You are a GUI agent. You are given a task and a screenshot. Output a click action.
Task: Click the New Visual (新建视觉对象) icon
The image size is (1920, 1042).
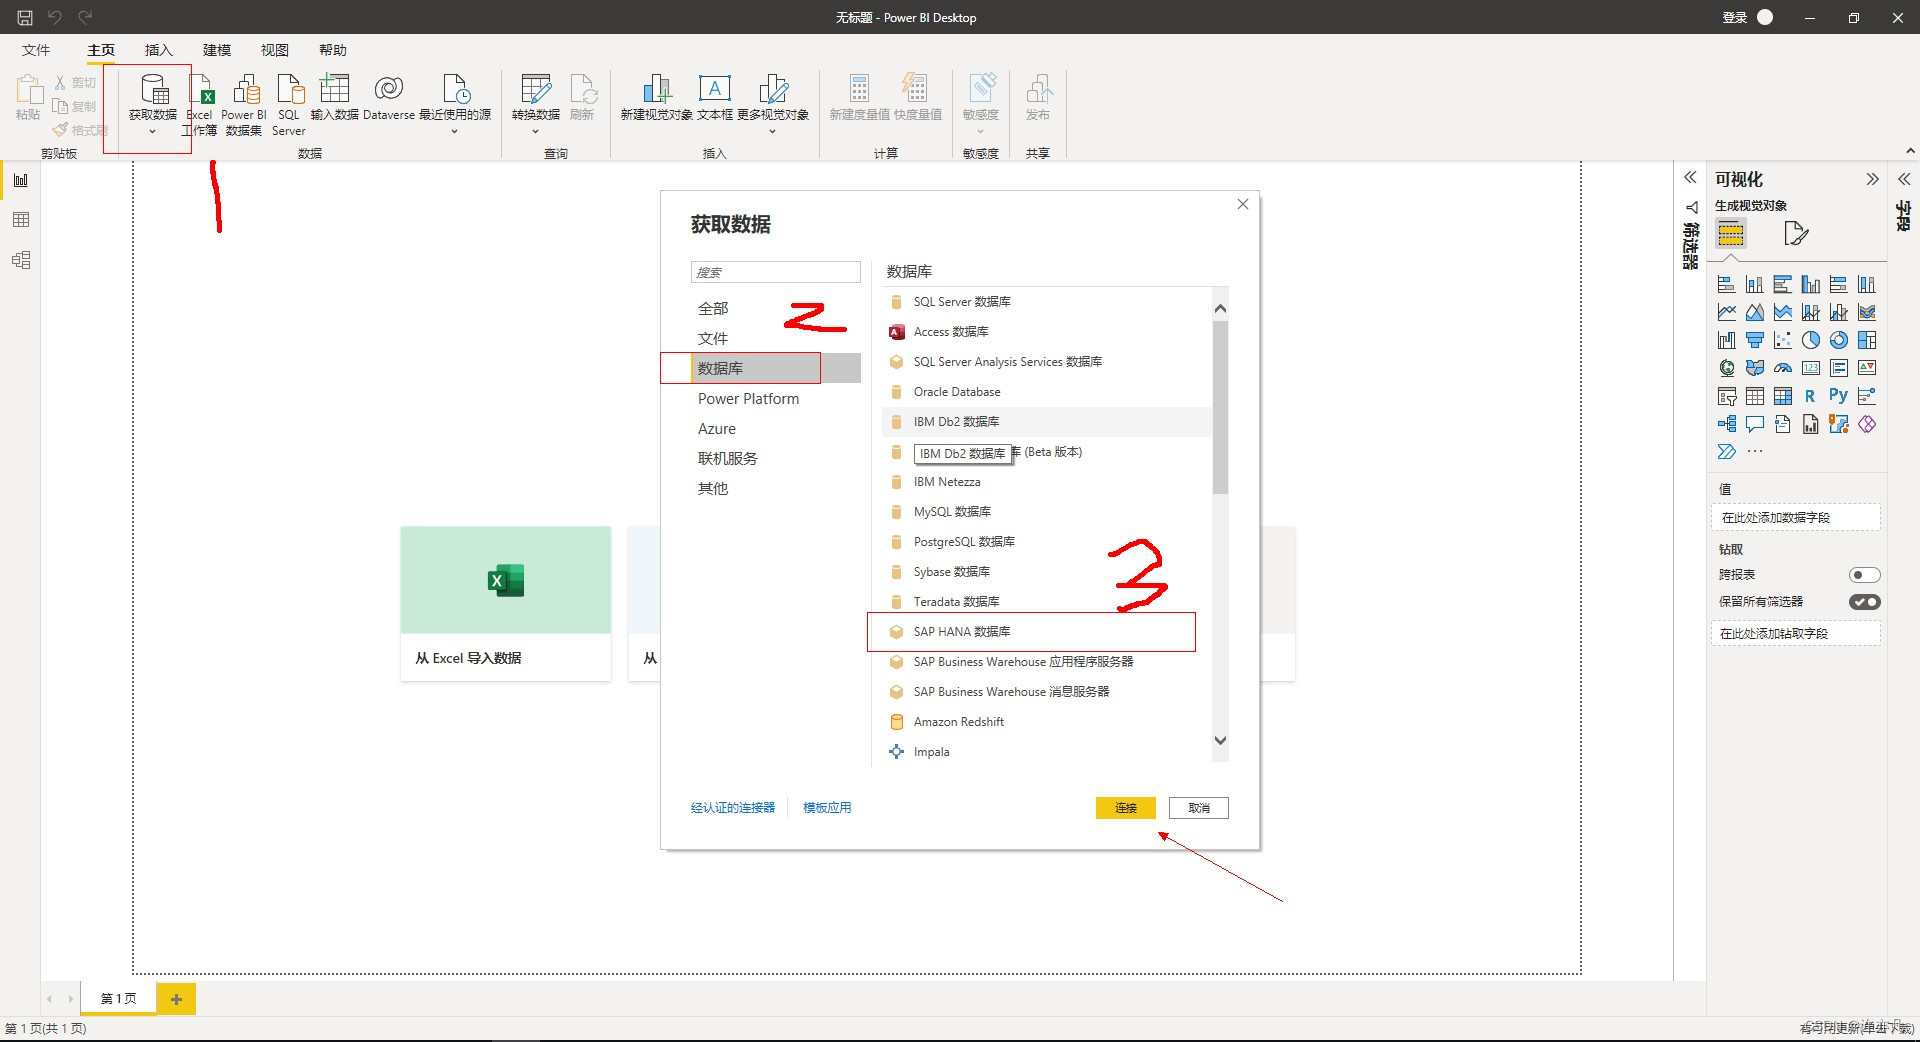[656, 89]
